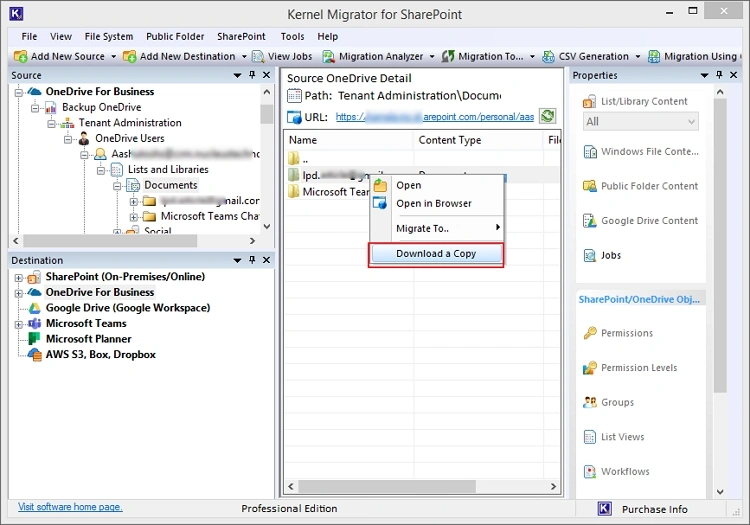The image size is (750, 525).
Task: Select Microsoft Planner destination item
Action: coord(88,339)
